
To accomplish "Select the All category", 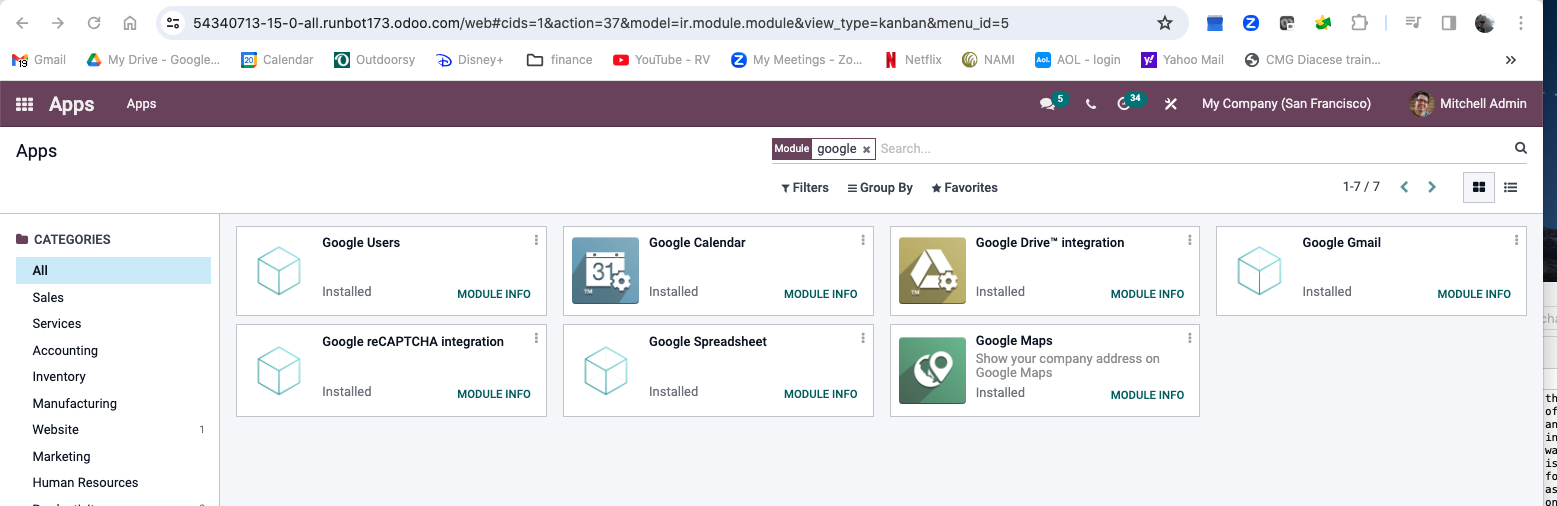I will tap(113, 271).
